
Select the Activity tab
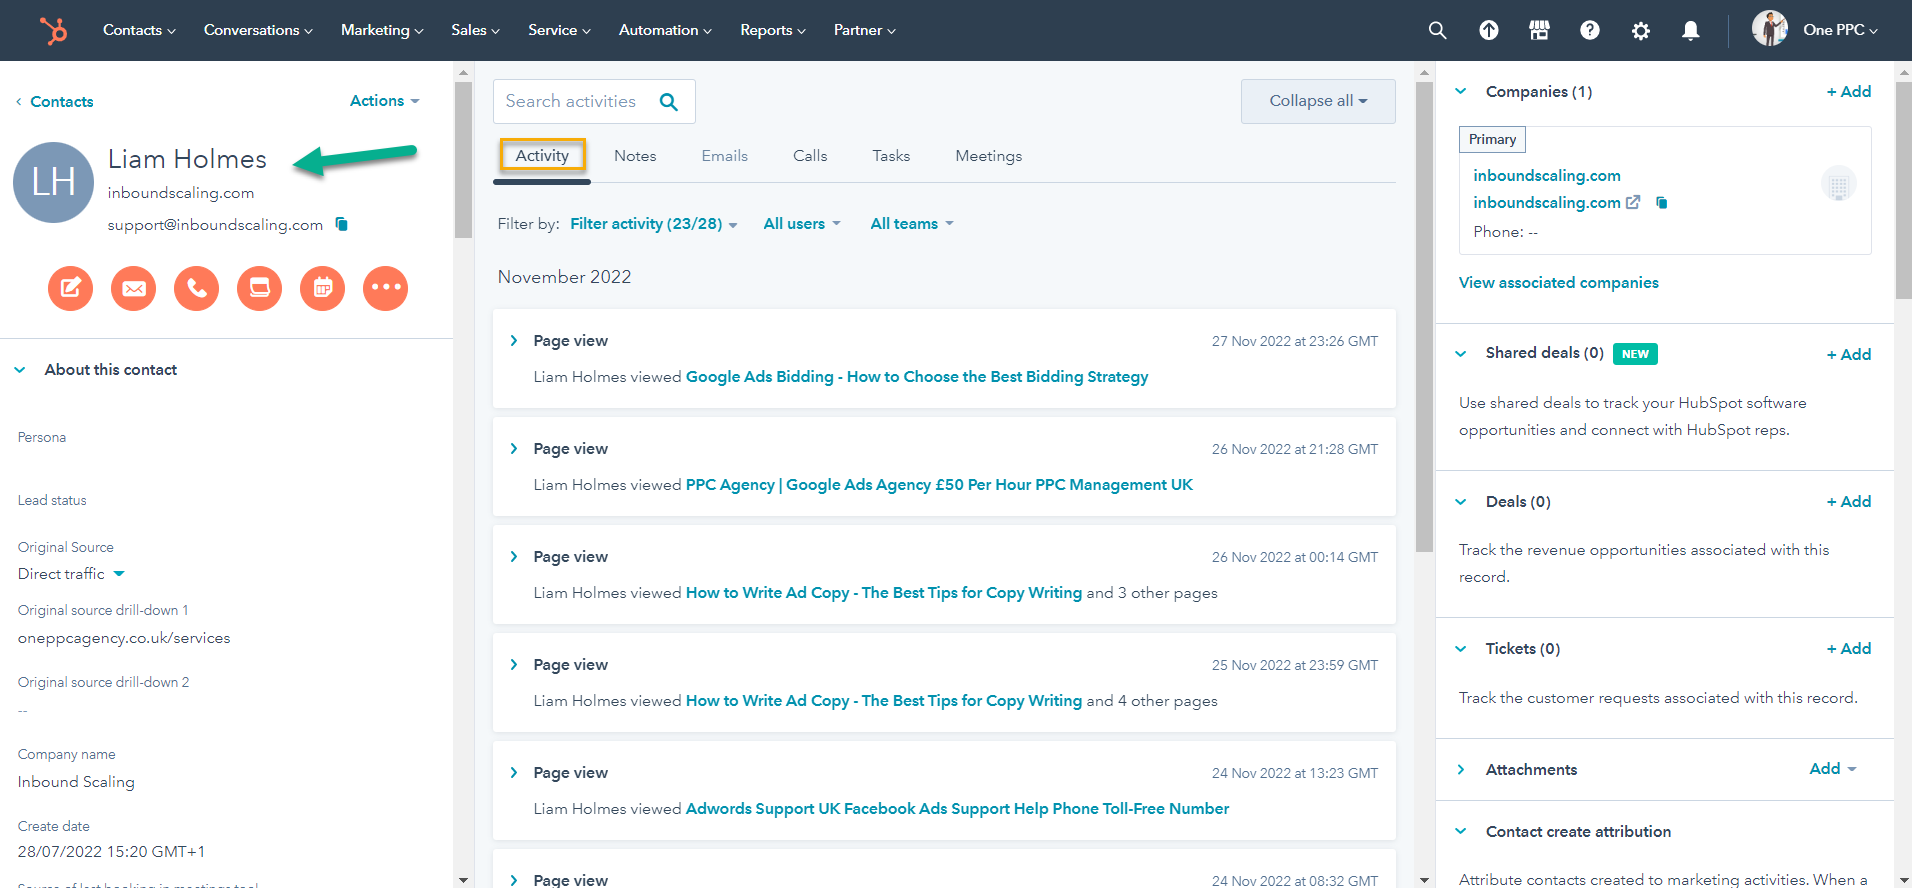[x=542, y=156]
